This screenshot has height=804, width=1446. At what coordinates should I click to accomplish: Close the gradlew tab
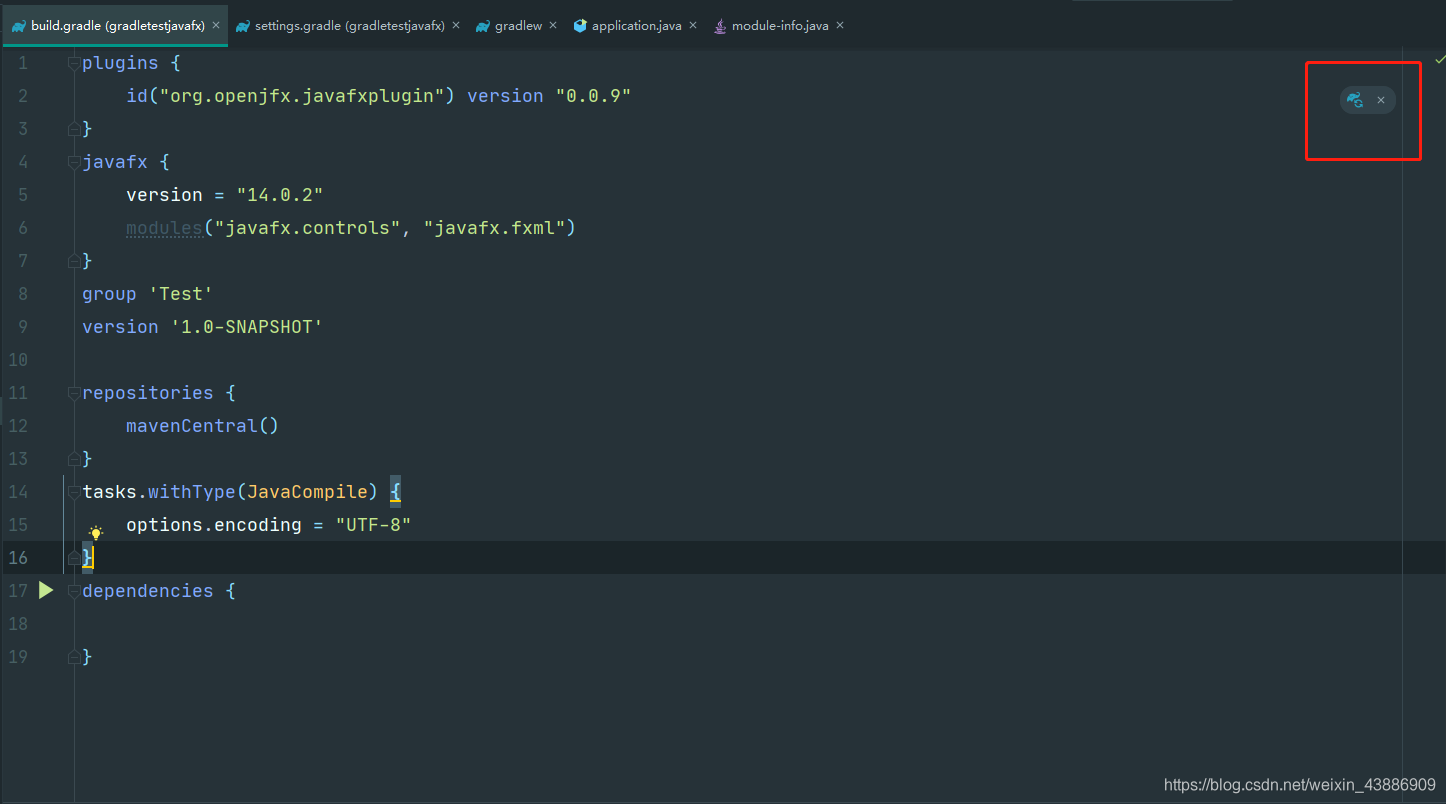coord(553,26)
